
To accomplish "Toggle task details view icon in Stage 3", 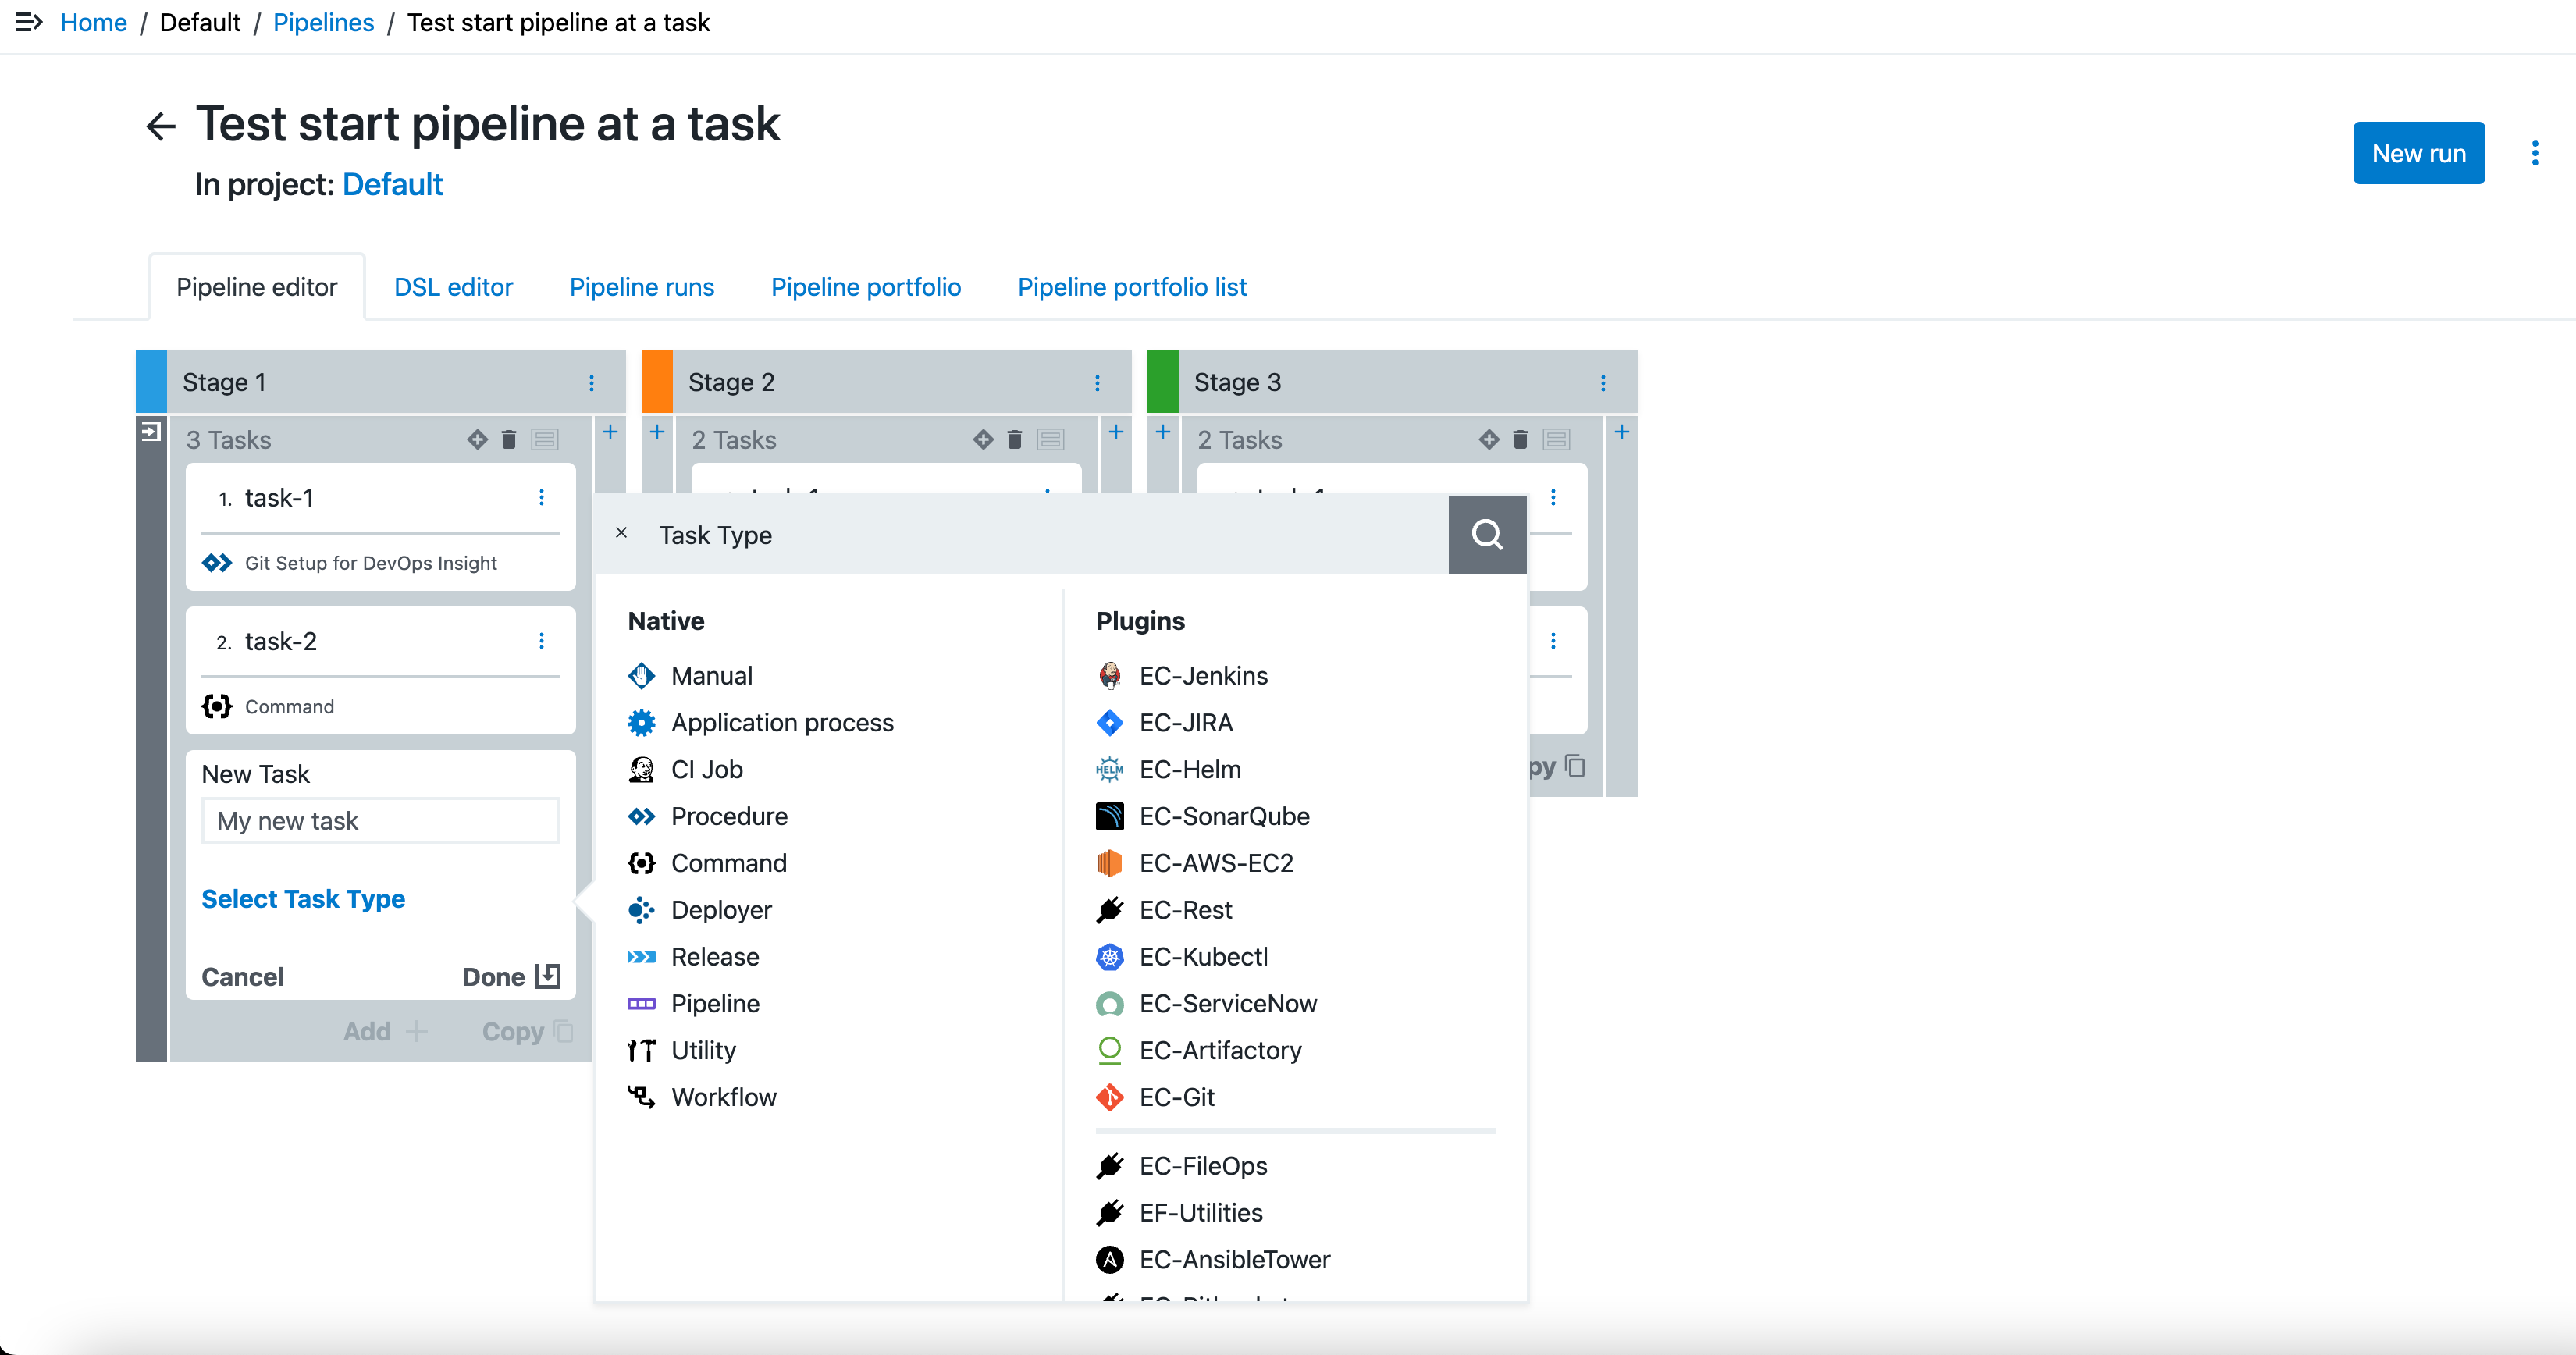I will [x=1556, y=440].
